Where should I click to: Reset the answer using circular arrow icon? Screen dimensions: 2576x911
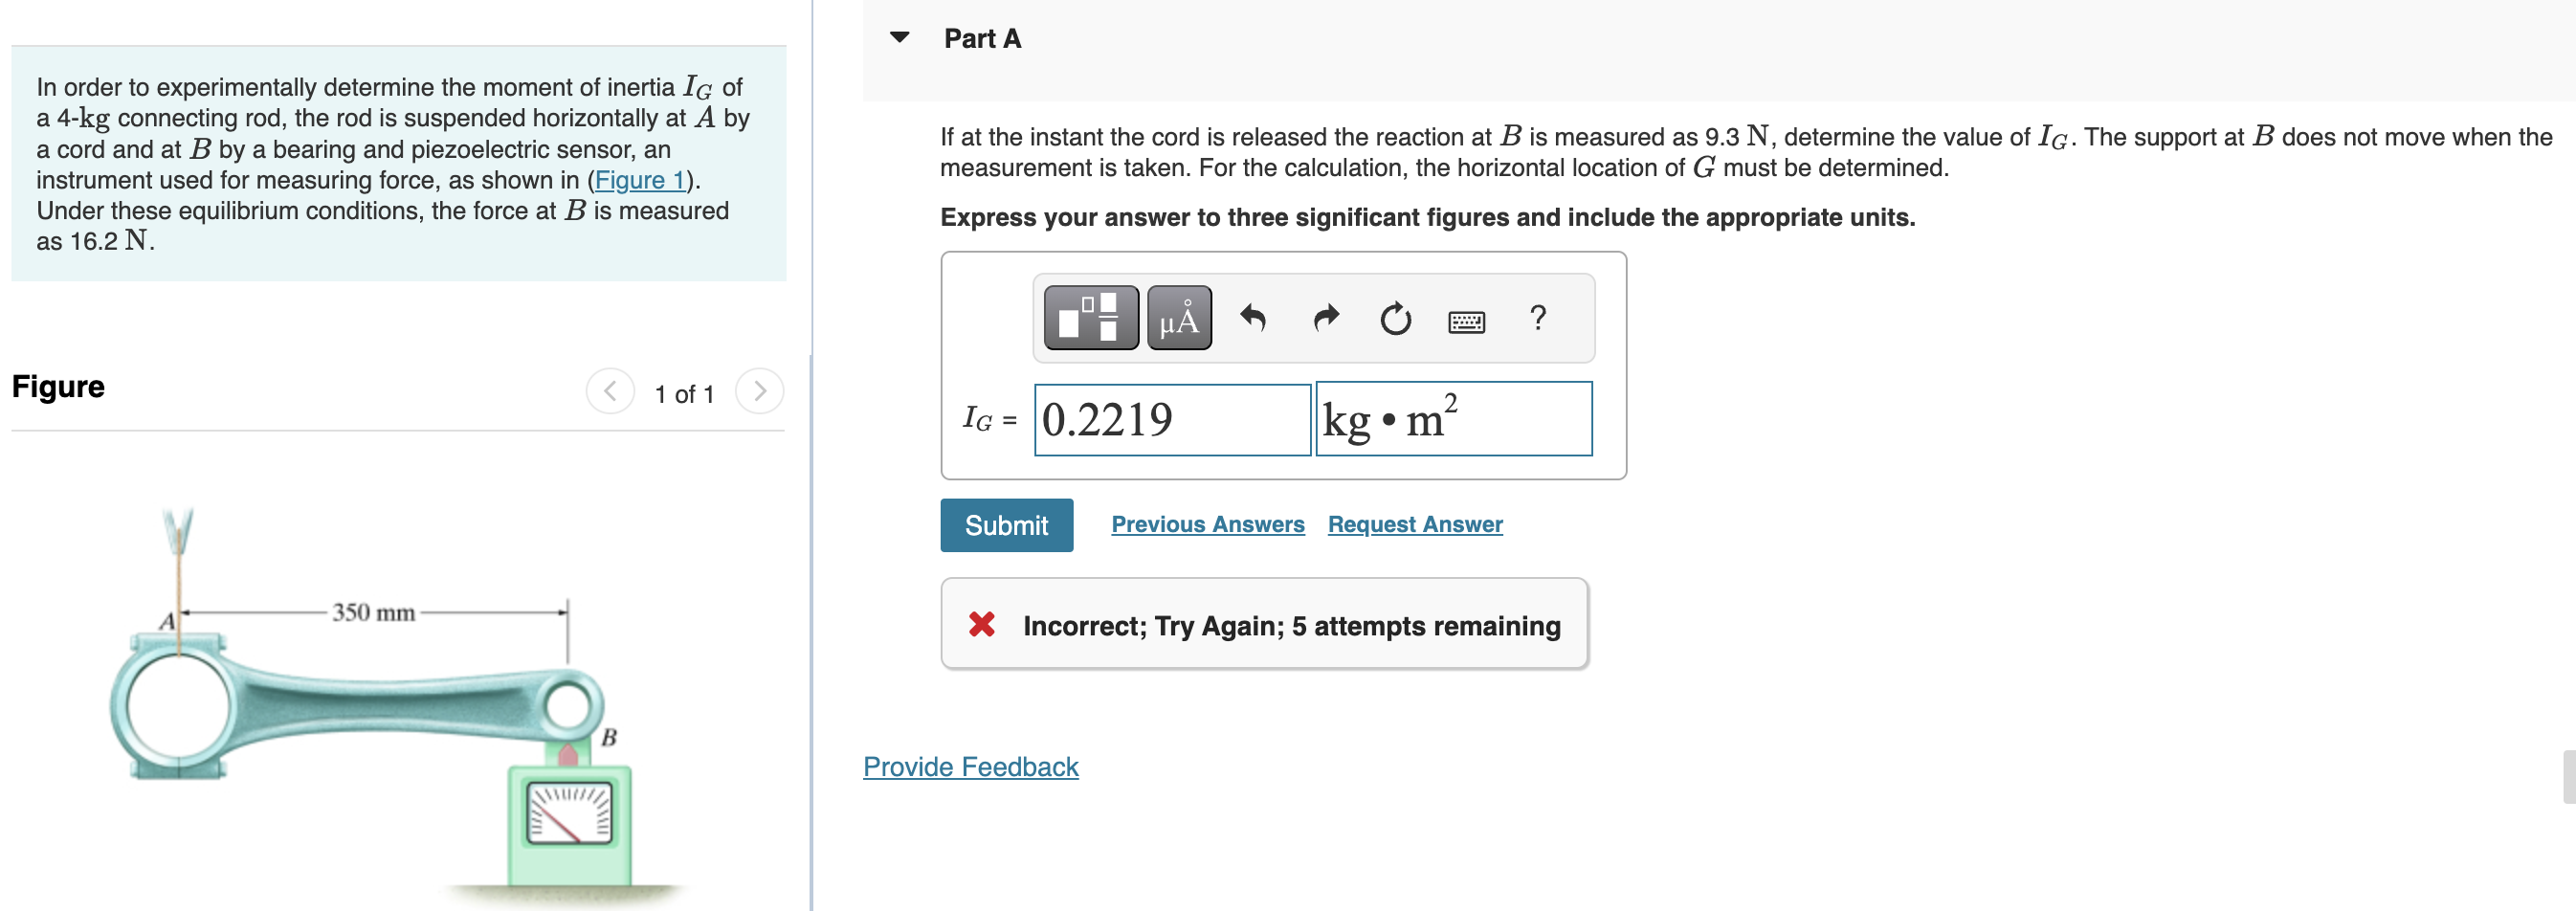coord(1394,318)
